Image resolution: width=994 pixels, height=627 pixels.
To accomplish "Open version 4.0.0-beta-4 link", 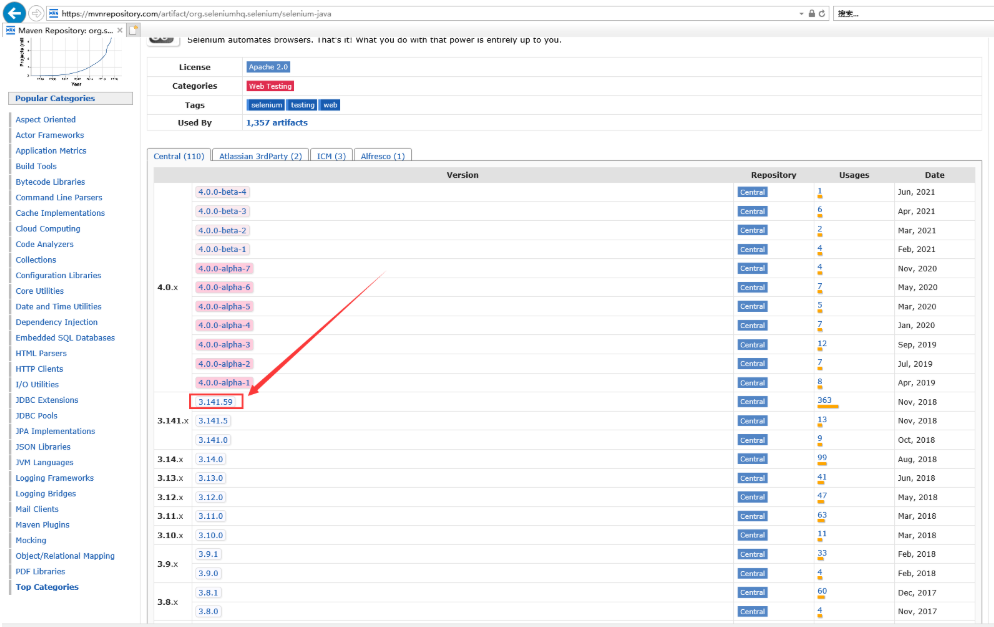I will point(222,192).
